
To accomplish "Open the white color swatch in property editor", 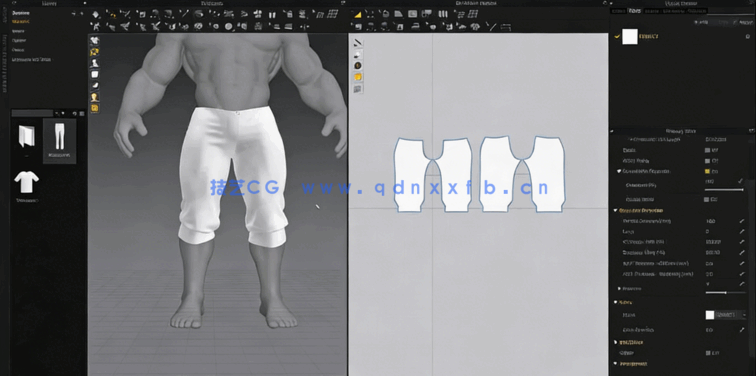I will [x=710, y=315].
